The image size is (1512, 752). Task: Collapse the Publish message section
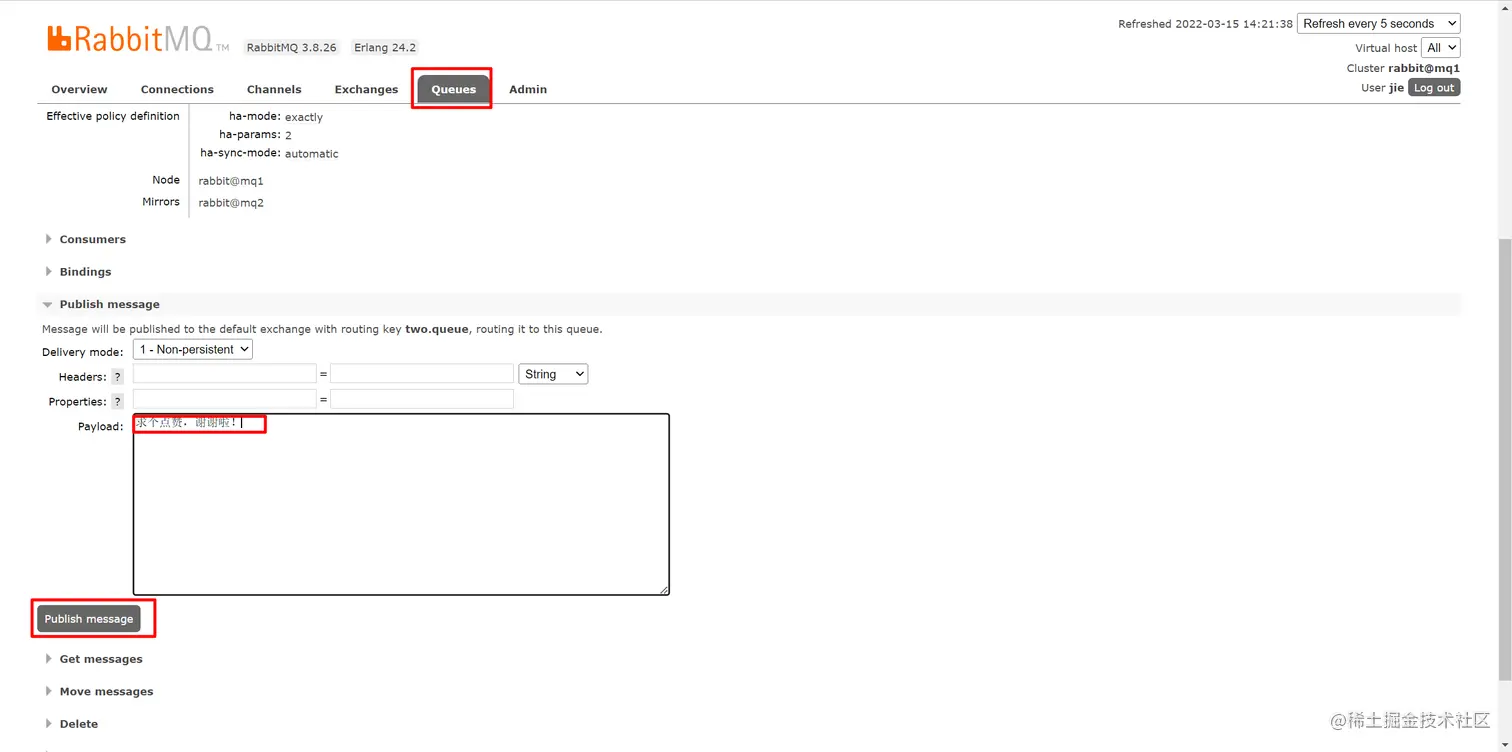(109, 304)
